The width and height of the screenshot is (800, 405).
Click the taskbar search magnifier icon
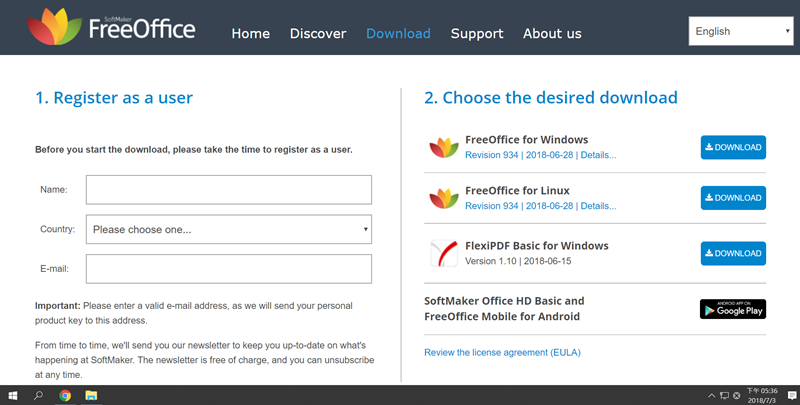tap(38, 395)
